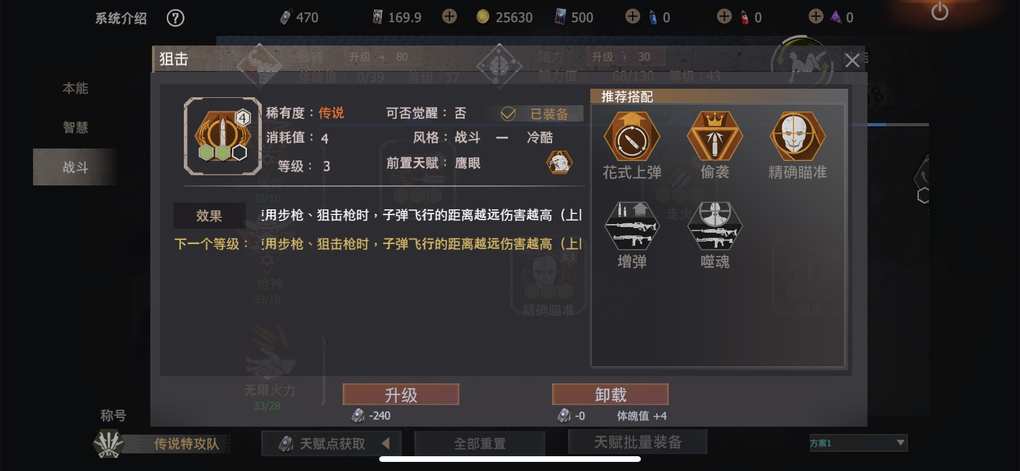Screen dimensions: 1020x471
Task: Open the 噬魂 sniper talent icon
Action: click(714, 226)
